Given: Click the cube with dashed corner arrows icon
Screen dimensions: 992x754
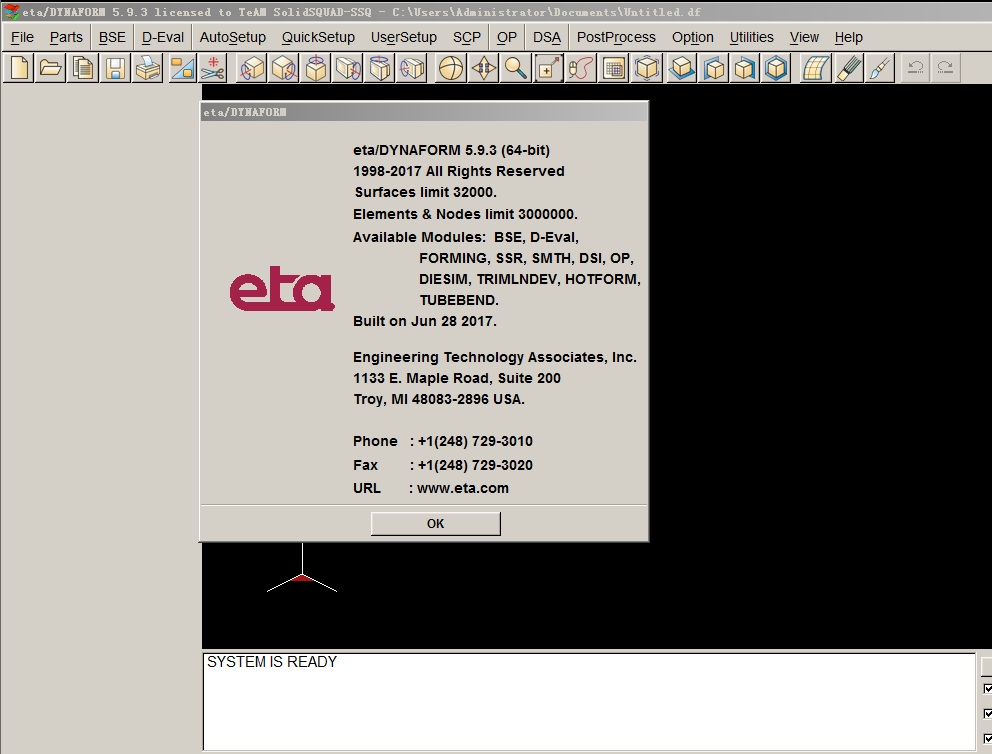Looking at the screenshot, I should click(x=647, y=68).
